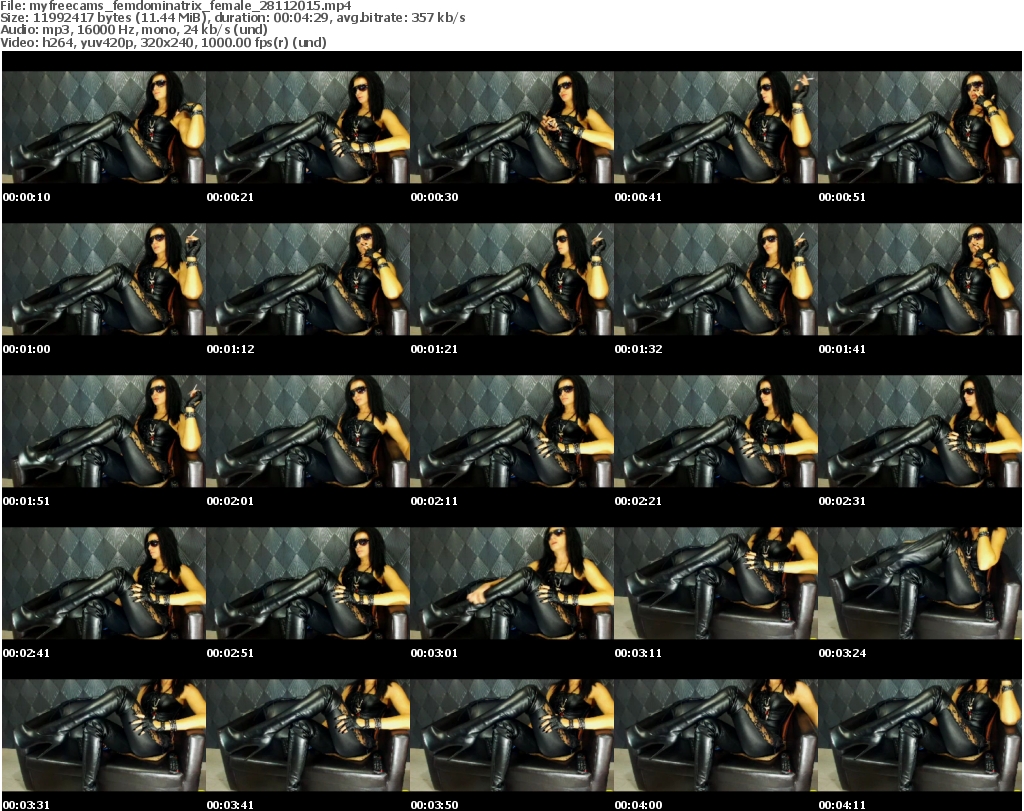1024x811 pixels.
Task: Select the thumbnail frame captured at 00:00:10
Action: (104, 127)
